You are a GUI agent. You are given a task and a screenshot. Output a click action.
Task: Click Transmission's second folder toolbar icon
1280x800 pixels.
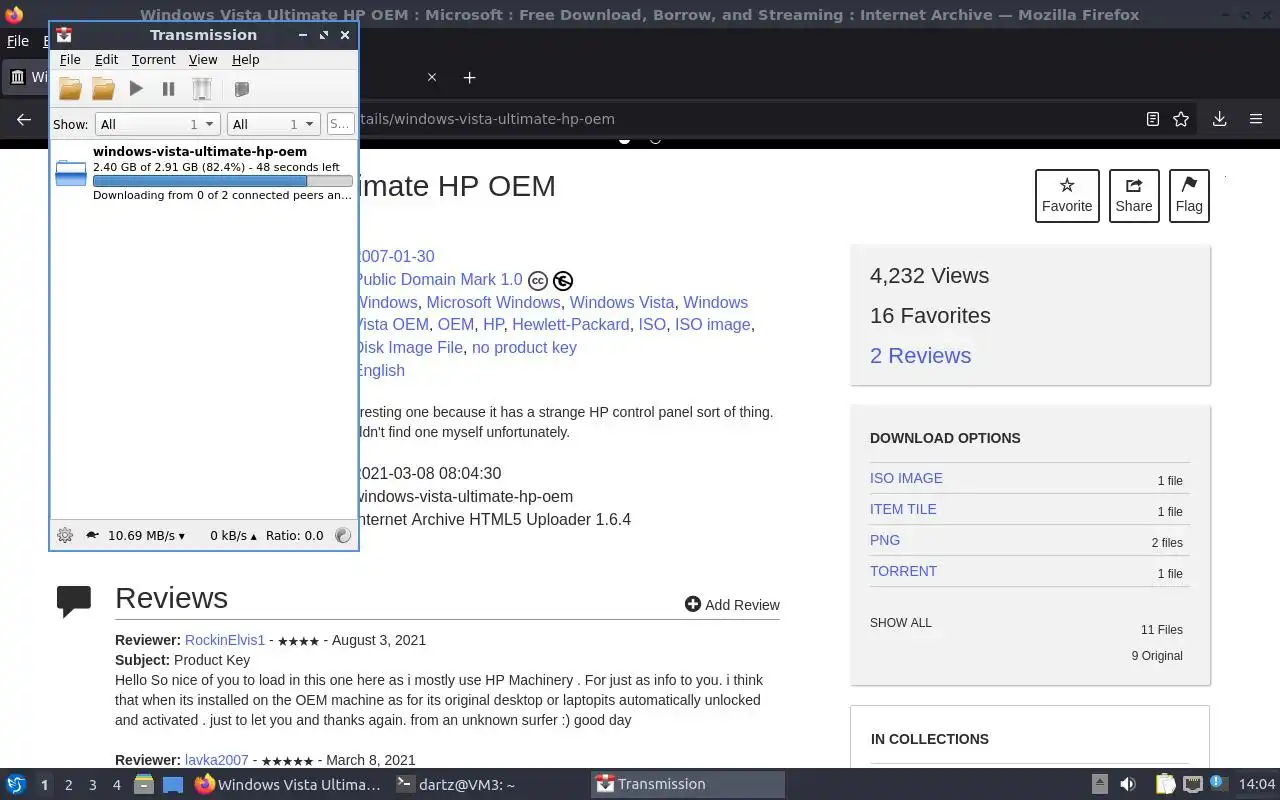point(103,89)
